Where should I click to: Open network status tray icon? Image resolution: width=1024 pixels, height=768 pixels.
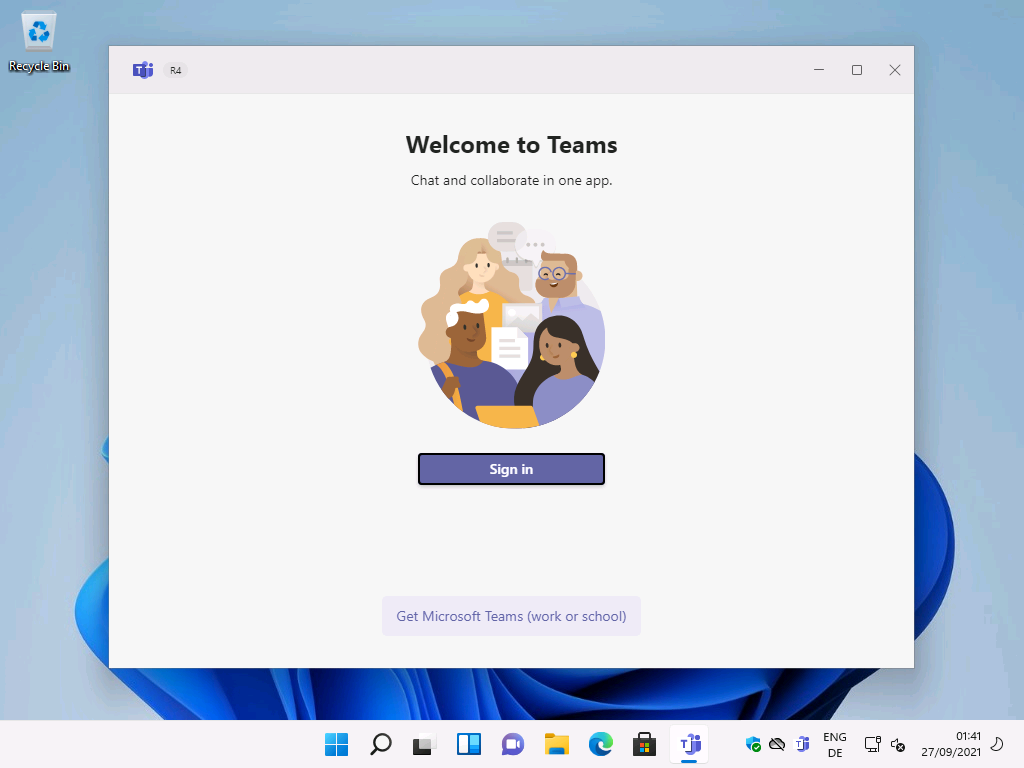872,744
